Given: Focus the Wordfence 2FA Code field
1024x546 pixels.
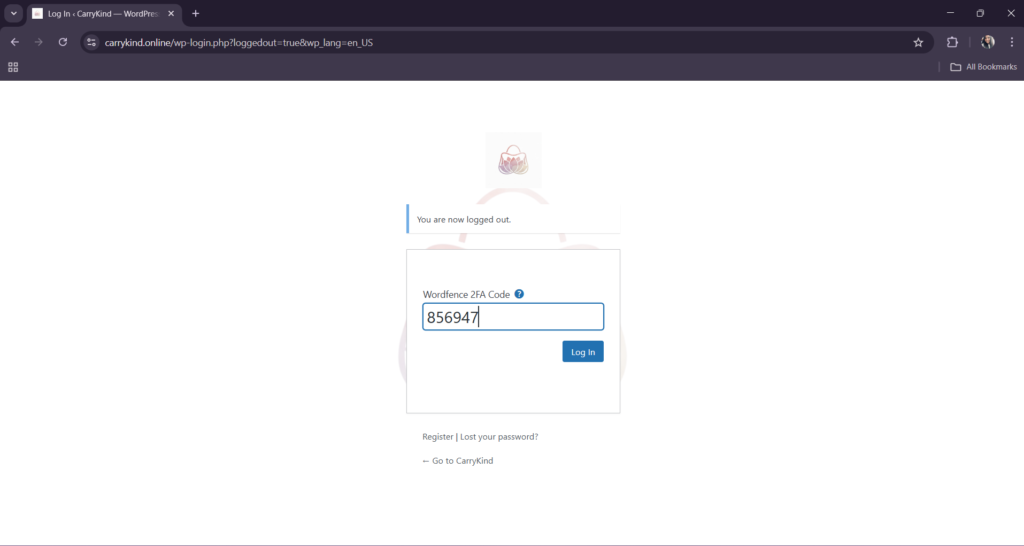Looking at the screenshot, I should click(x=513, y=317).
